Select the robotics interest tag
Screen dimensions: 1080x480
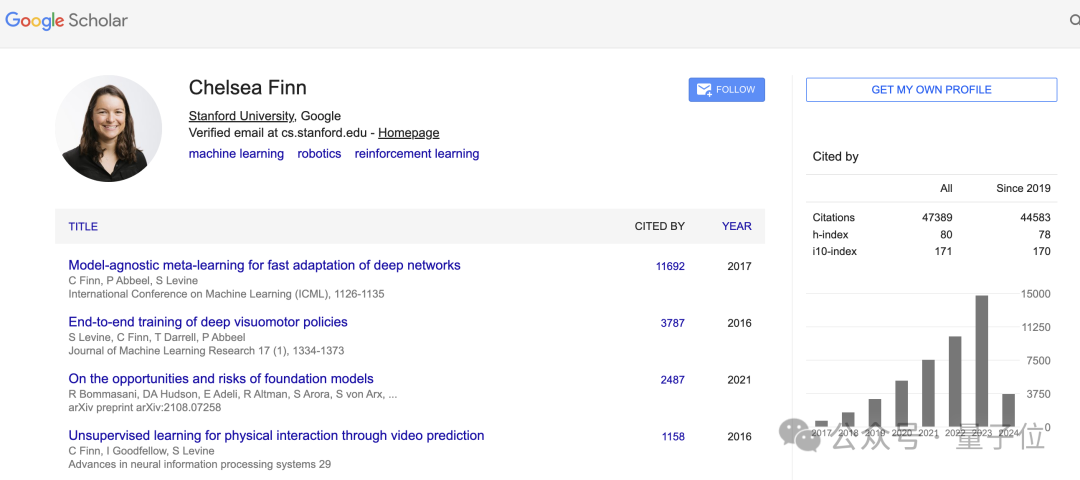[319, 154]
